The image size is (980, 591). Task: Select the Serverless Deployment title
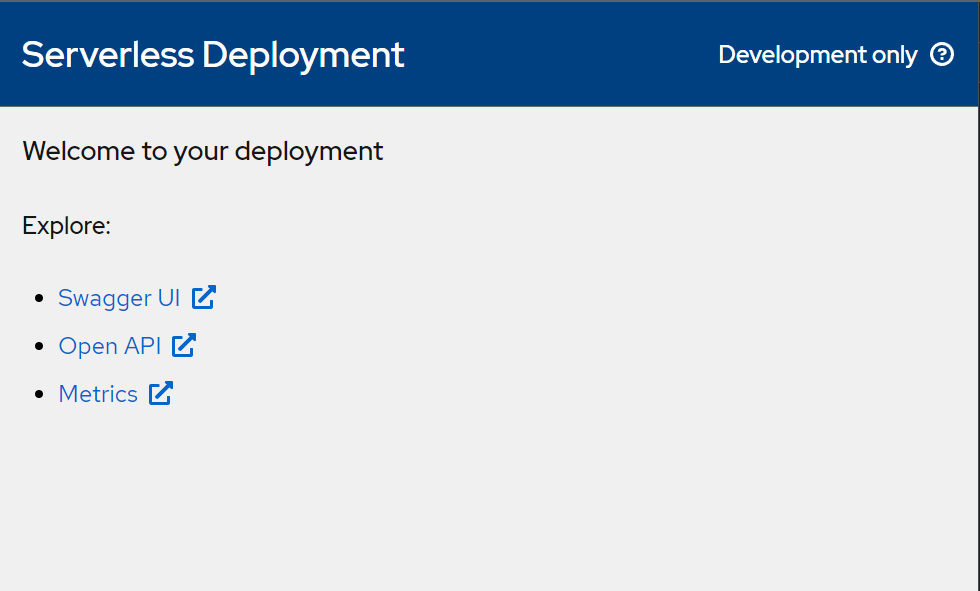[213, 56]
